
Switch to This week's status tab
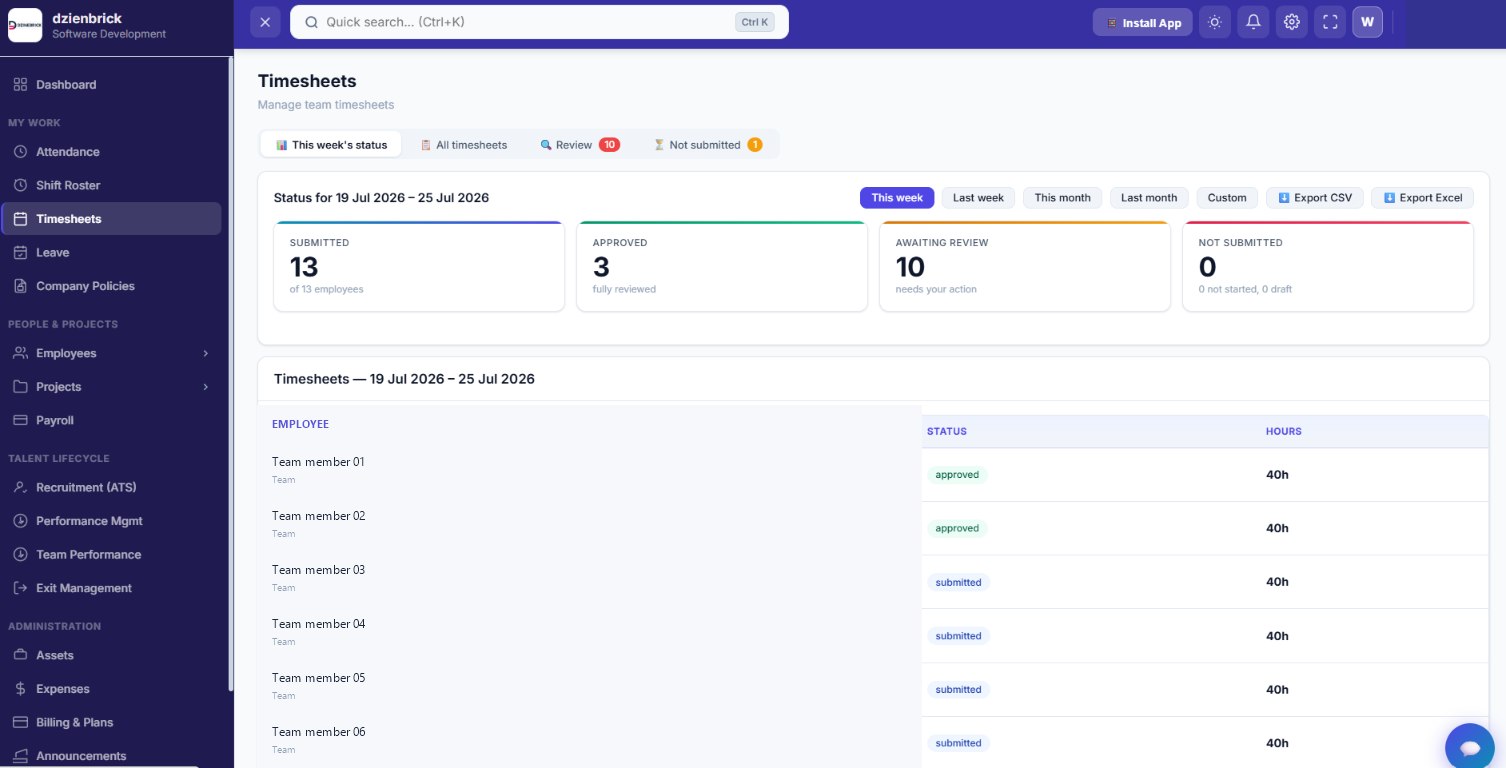coord(331,145)
